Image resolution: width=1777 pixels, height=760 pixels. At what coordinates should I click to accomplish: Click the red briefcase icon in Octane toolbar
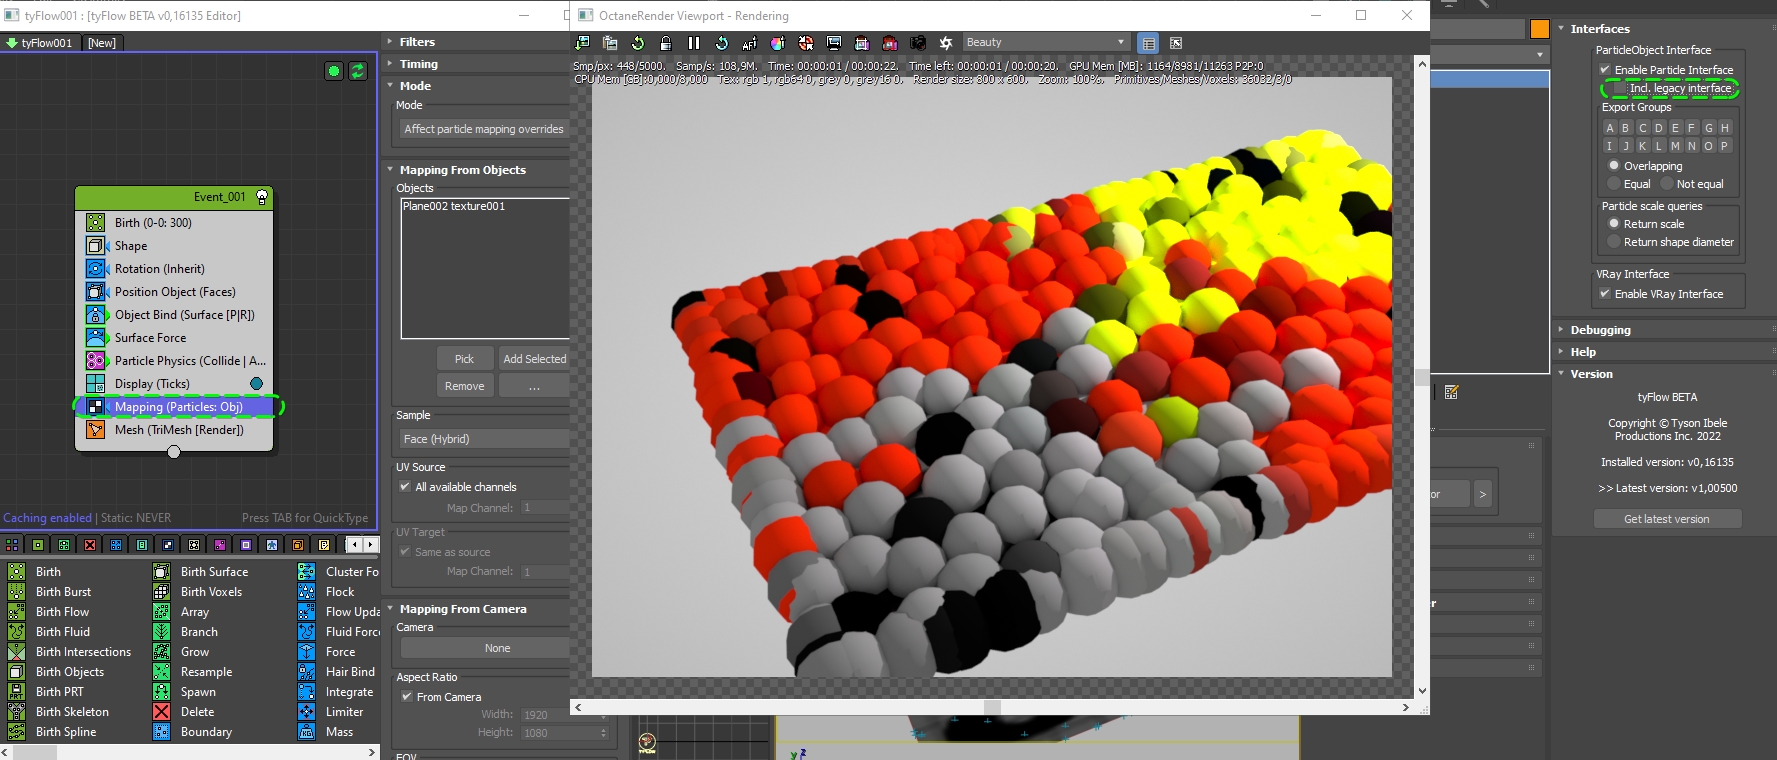pos(890,43)
